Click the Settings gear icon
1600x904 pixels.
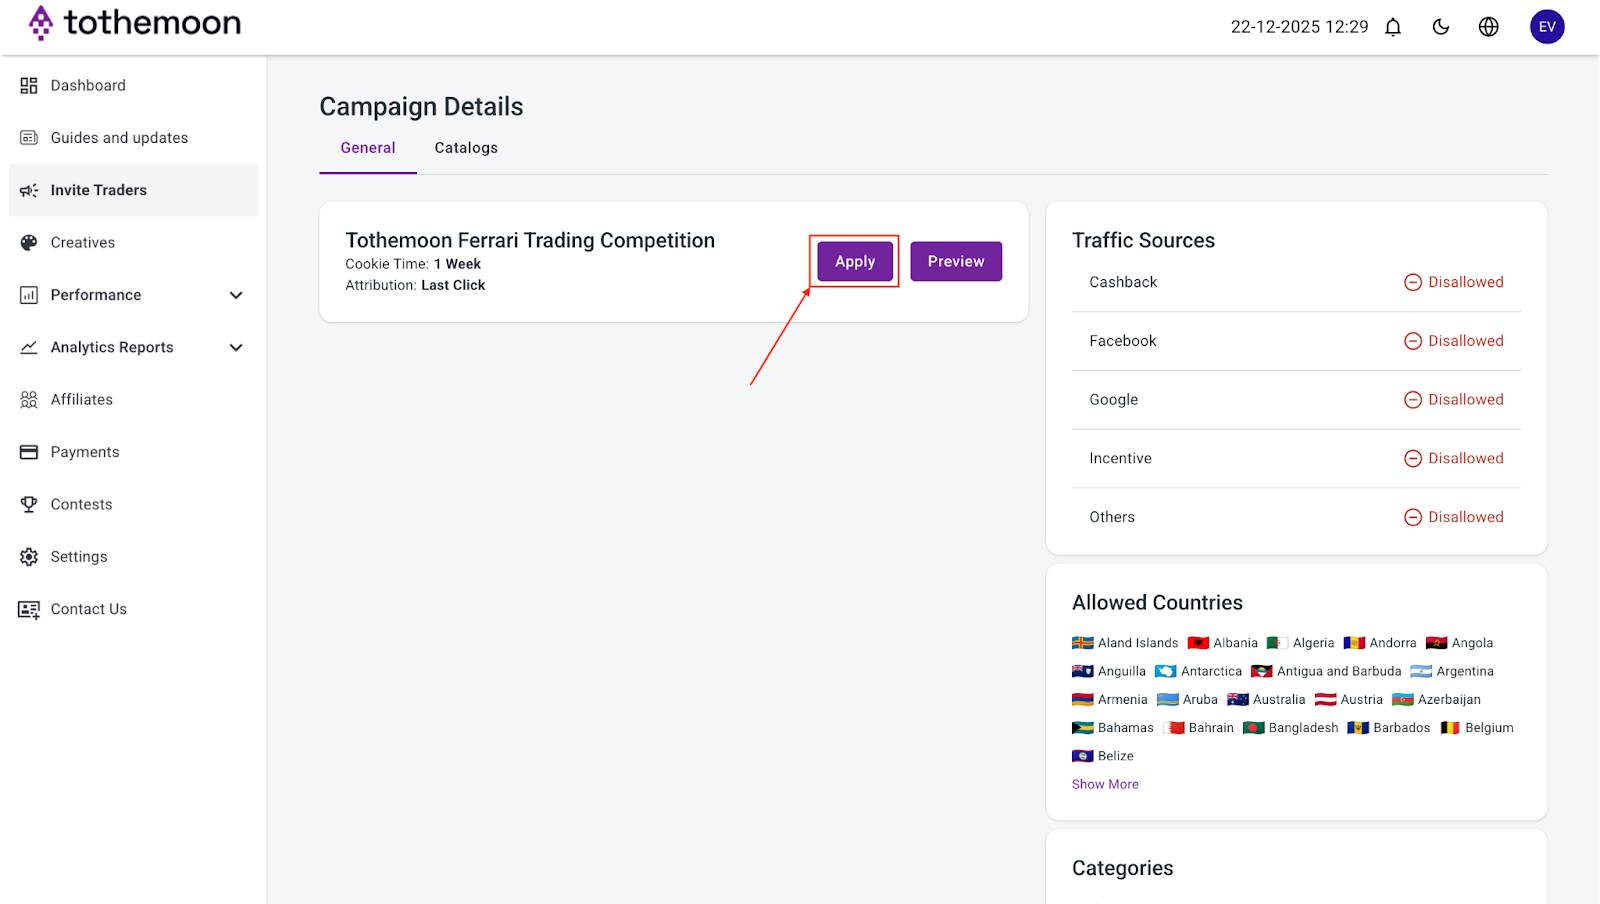click(x=29, y=557)
